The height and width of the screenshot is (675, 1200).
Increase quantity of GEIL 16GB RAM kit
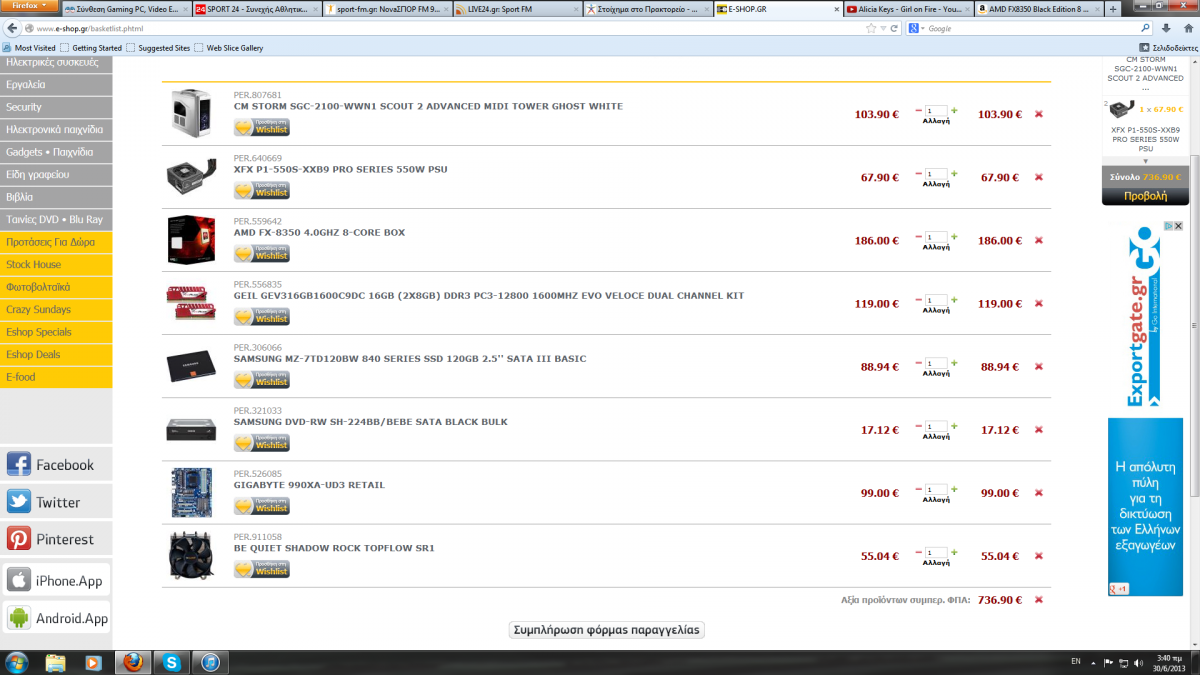(x=954, y=300)
